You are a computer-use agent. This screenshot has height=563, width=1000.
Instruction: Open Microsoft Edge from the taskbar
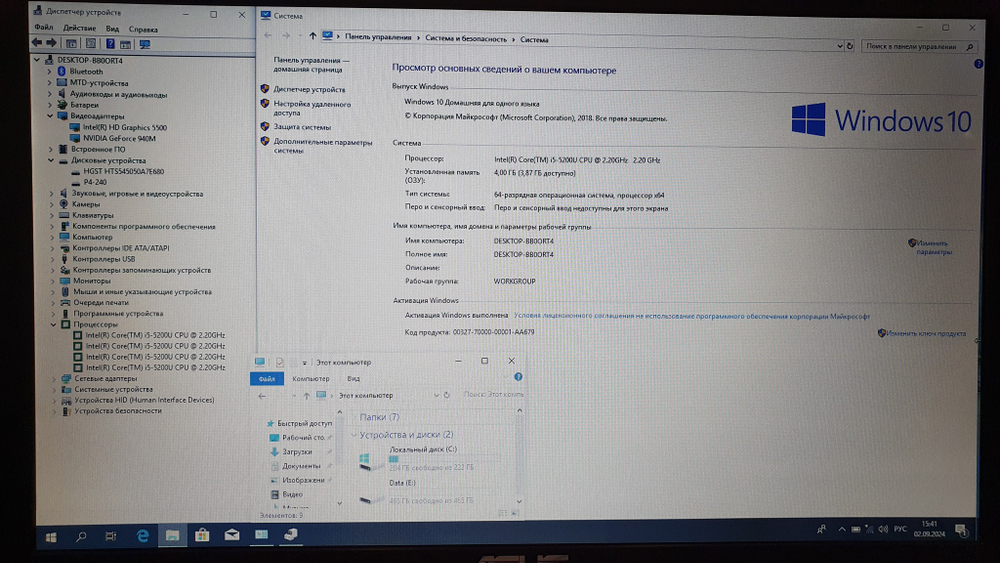point(142,536)
